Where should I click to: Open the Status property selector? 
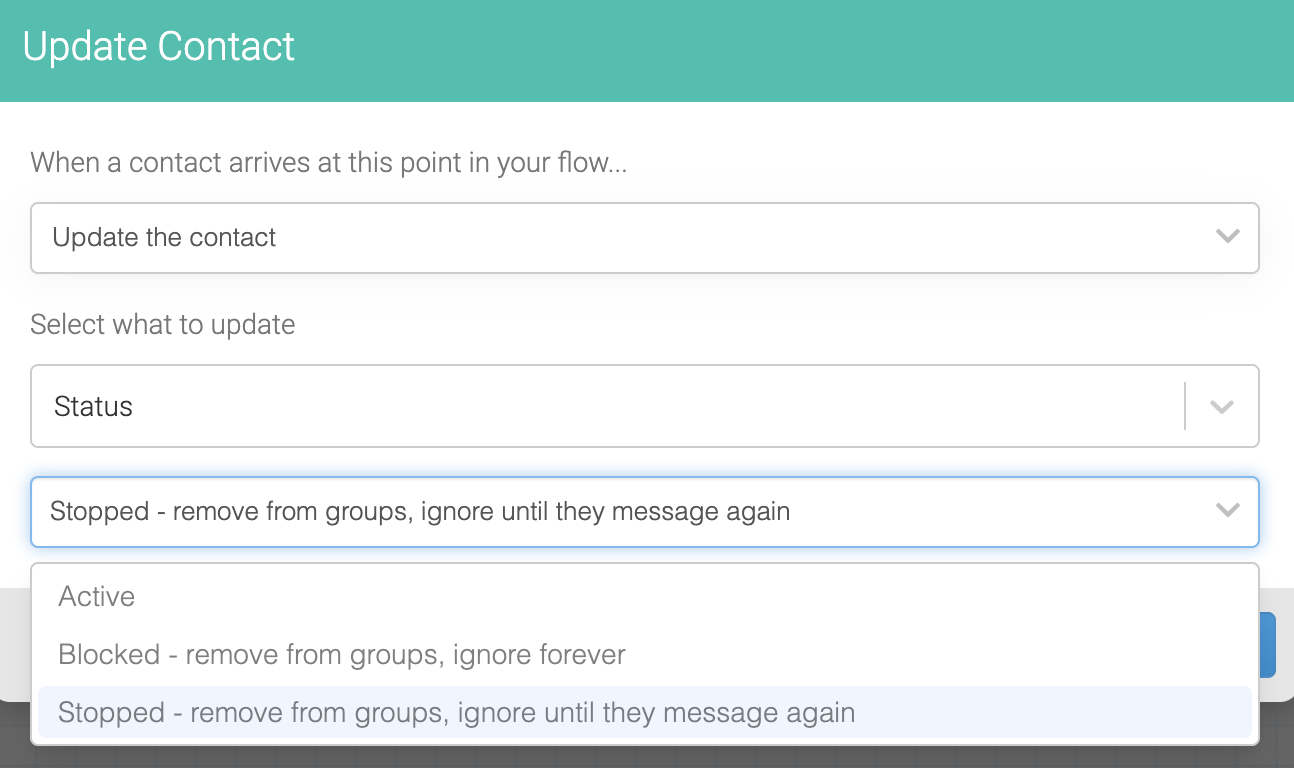(644, 406)
